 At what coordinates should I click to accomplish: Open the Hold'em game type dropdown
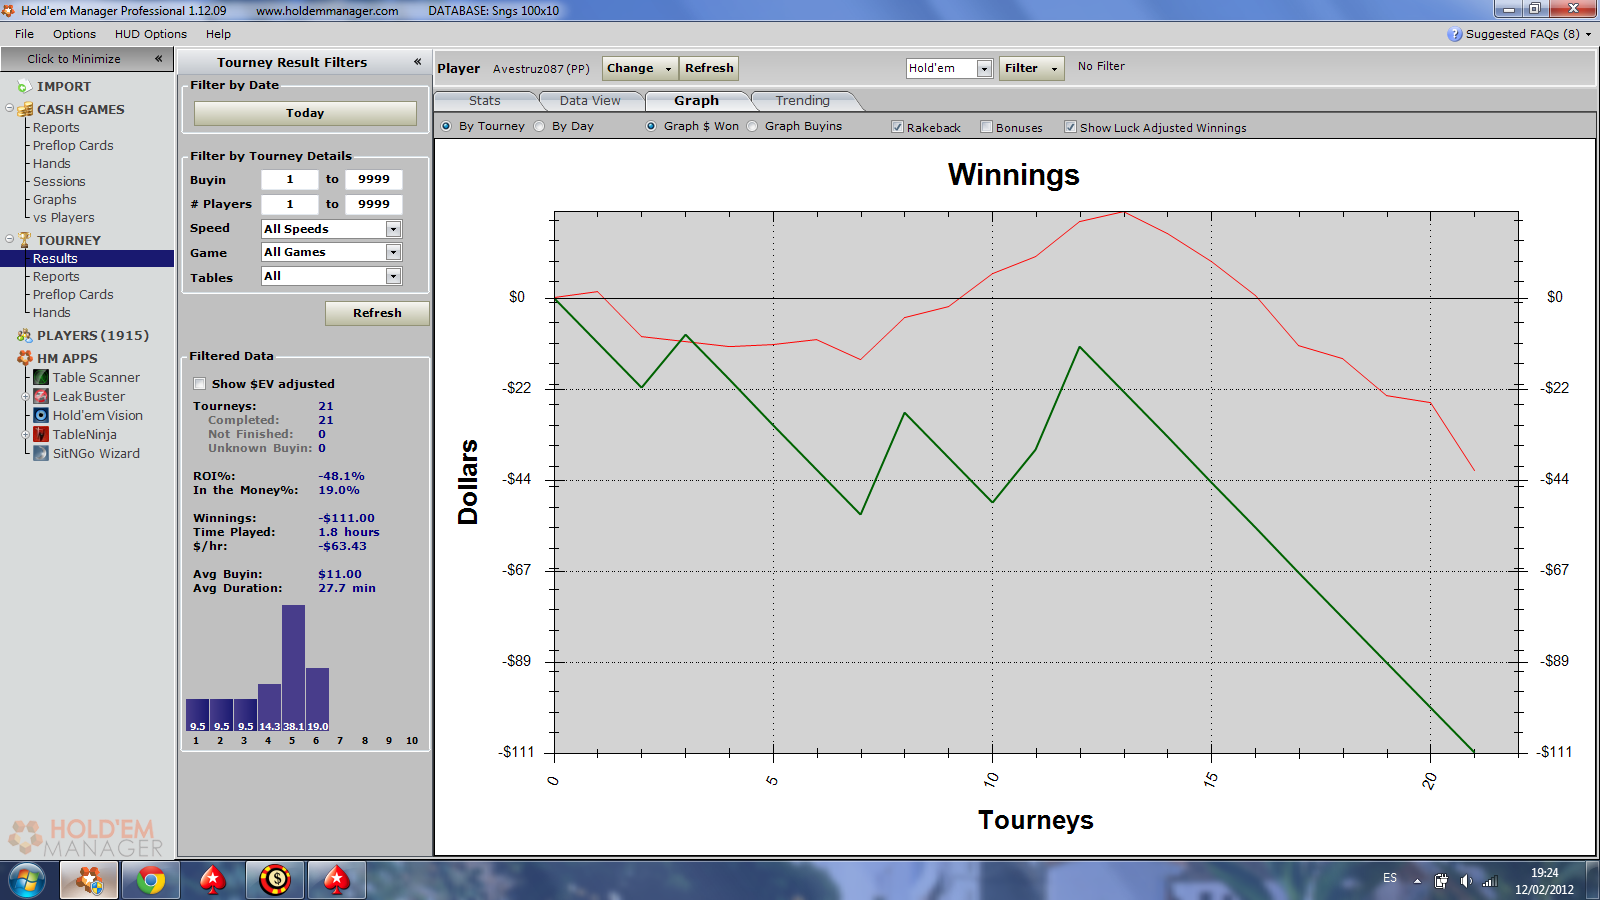coord(984,68)
